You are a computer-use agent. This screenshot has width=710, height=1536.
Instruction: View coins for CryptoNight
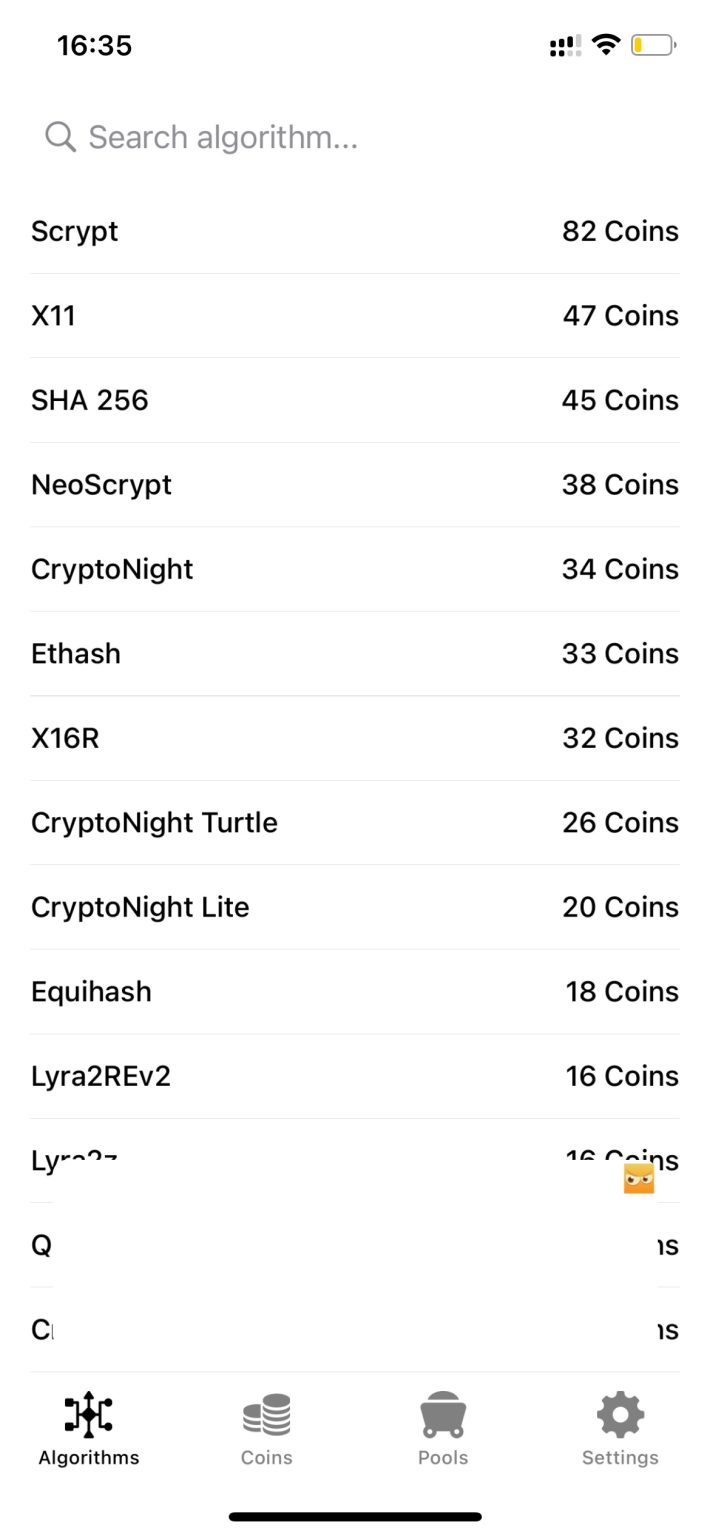pos(355,569)
